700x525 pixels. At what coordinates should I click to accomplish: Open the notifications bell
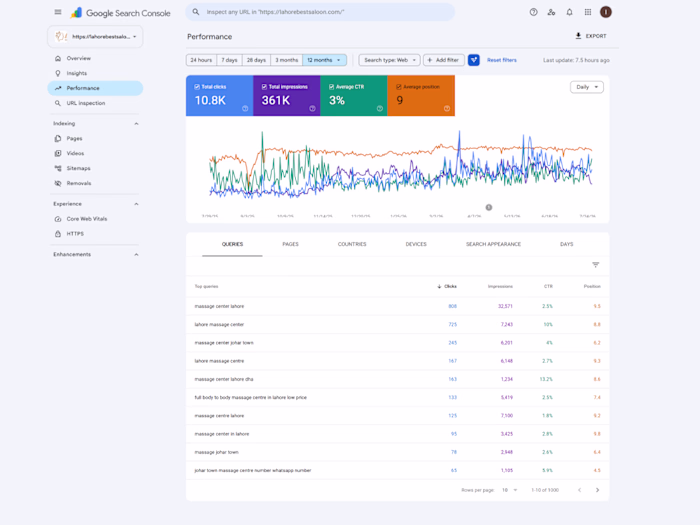(x=570, y=12)
